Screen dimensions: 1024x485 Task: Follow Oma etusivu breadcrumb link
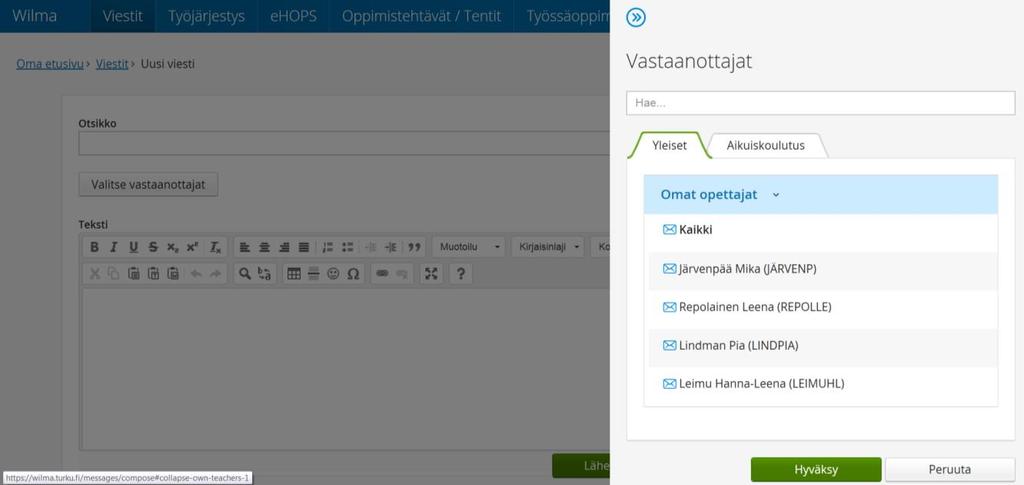(50, 64)
